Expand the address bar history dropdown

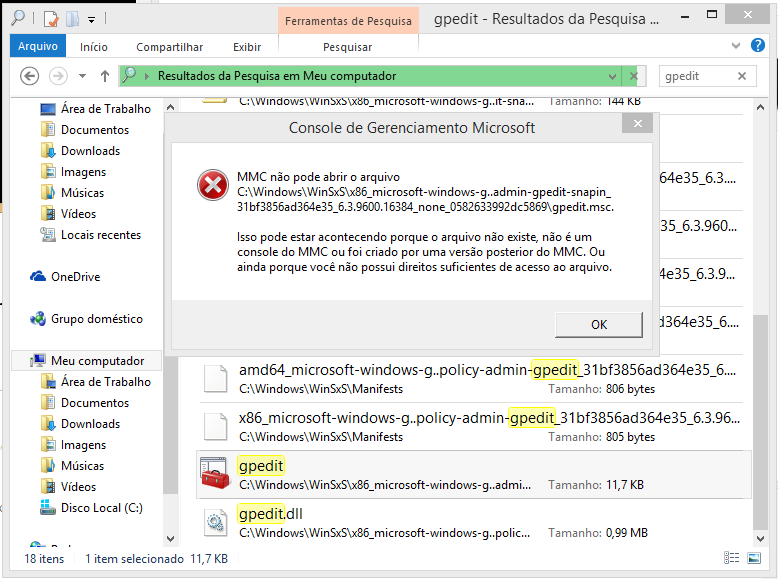click(x=612, y=76)
